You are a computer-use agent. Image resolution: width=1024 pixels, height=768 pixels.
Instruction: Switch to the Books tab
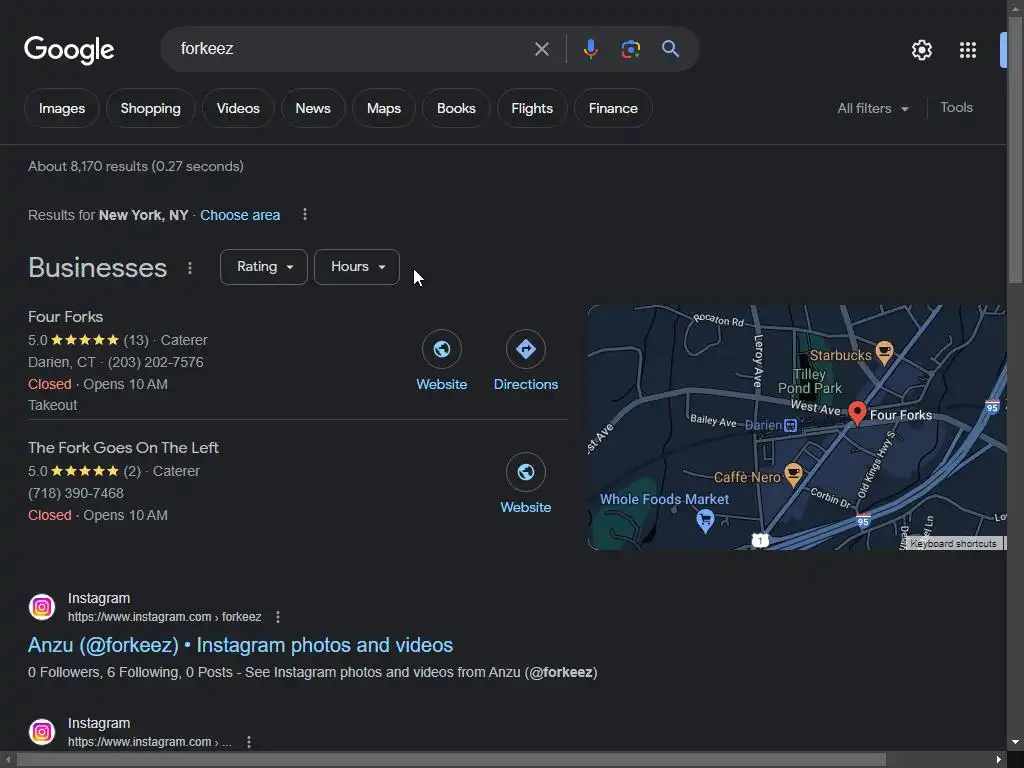point(456,108)
